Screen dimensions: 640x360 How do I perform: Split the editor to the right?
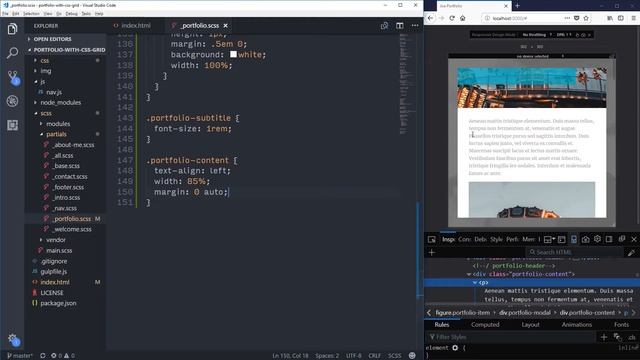tap(400, 26)
